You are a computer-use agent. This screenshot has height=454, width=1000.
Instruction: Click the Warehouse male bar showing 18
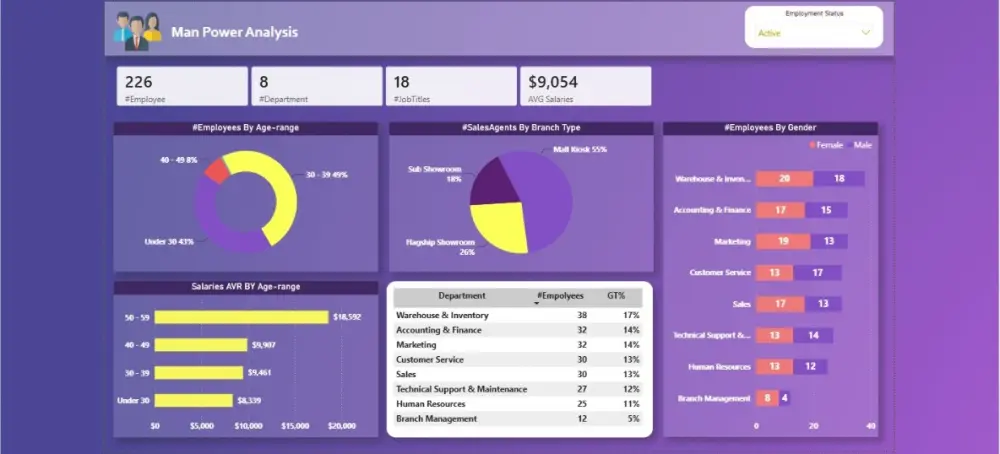(x=839, y=179)
